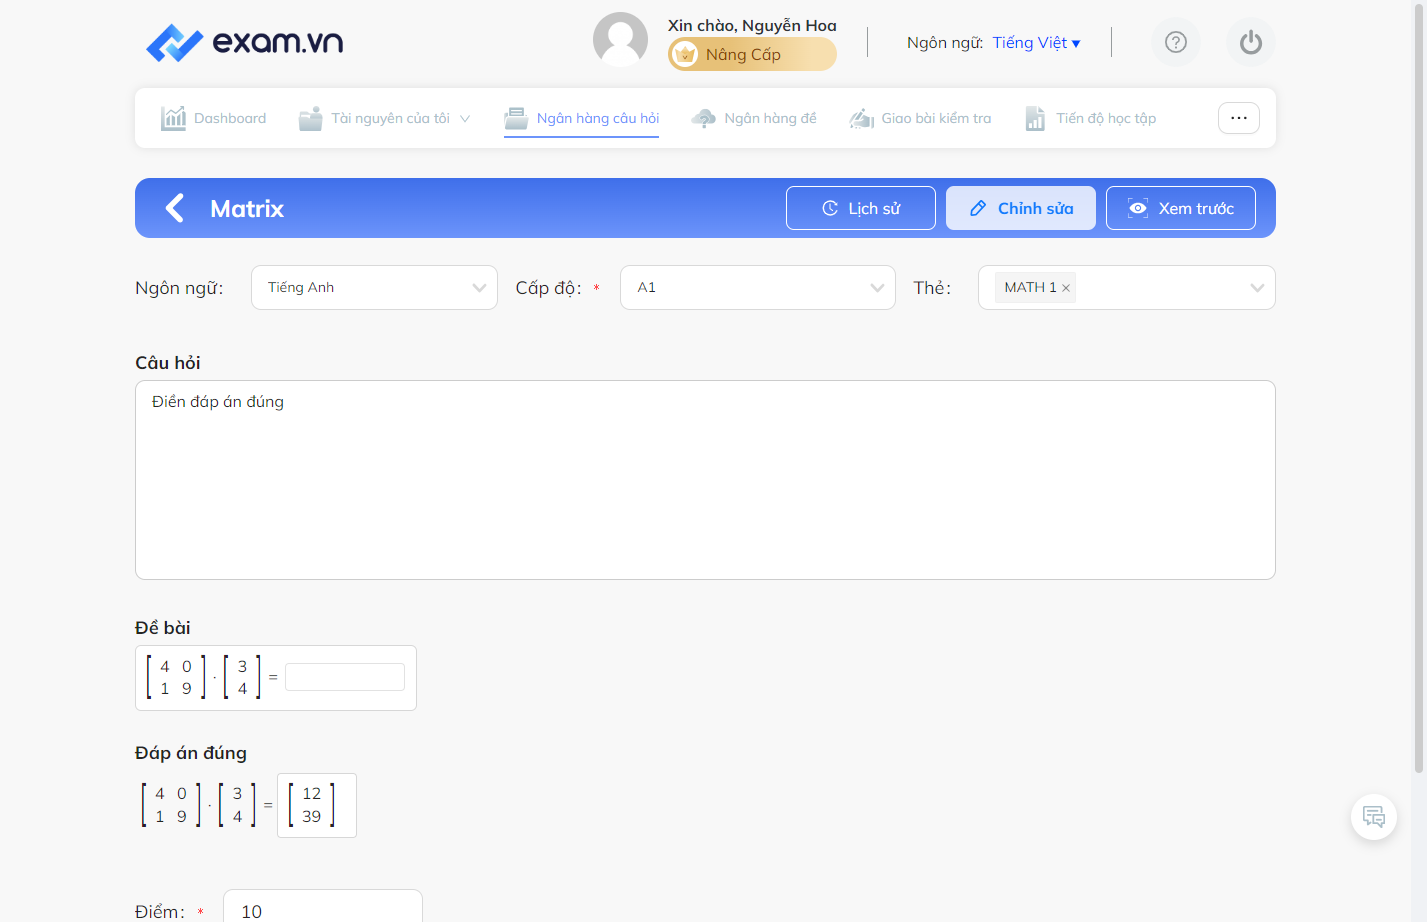Expand the Thẻ tags dropdown arrow

(x=1257, y=288)
